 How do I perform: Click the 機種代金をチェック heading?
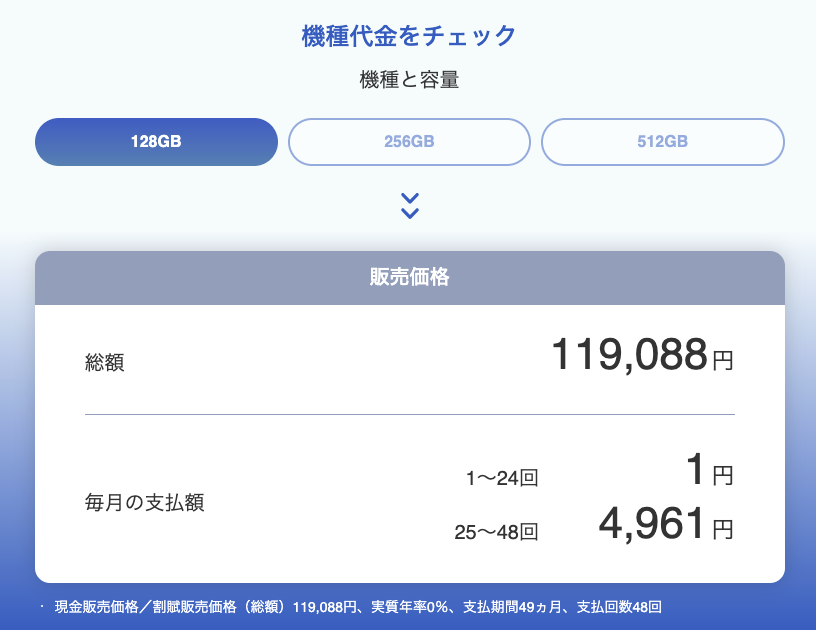coord(409,37)
